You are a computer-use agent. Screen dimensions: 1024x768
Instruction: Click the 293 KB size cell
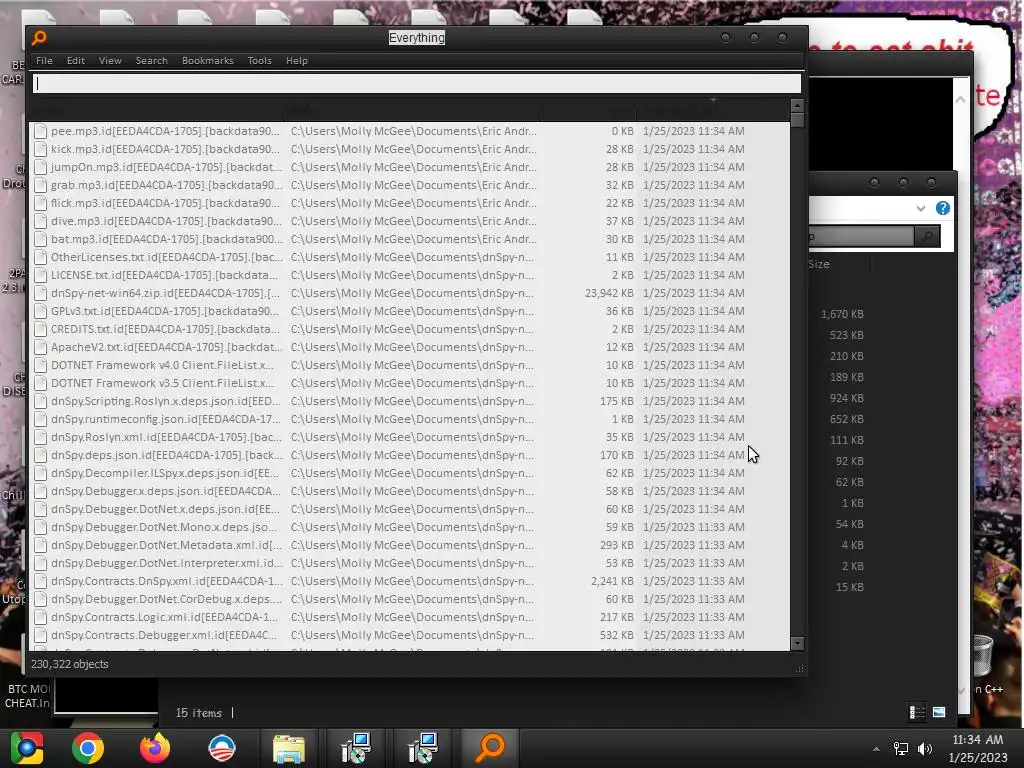pos(616,545)
